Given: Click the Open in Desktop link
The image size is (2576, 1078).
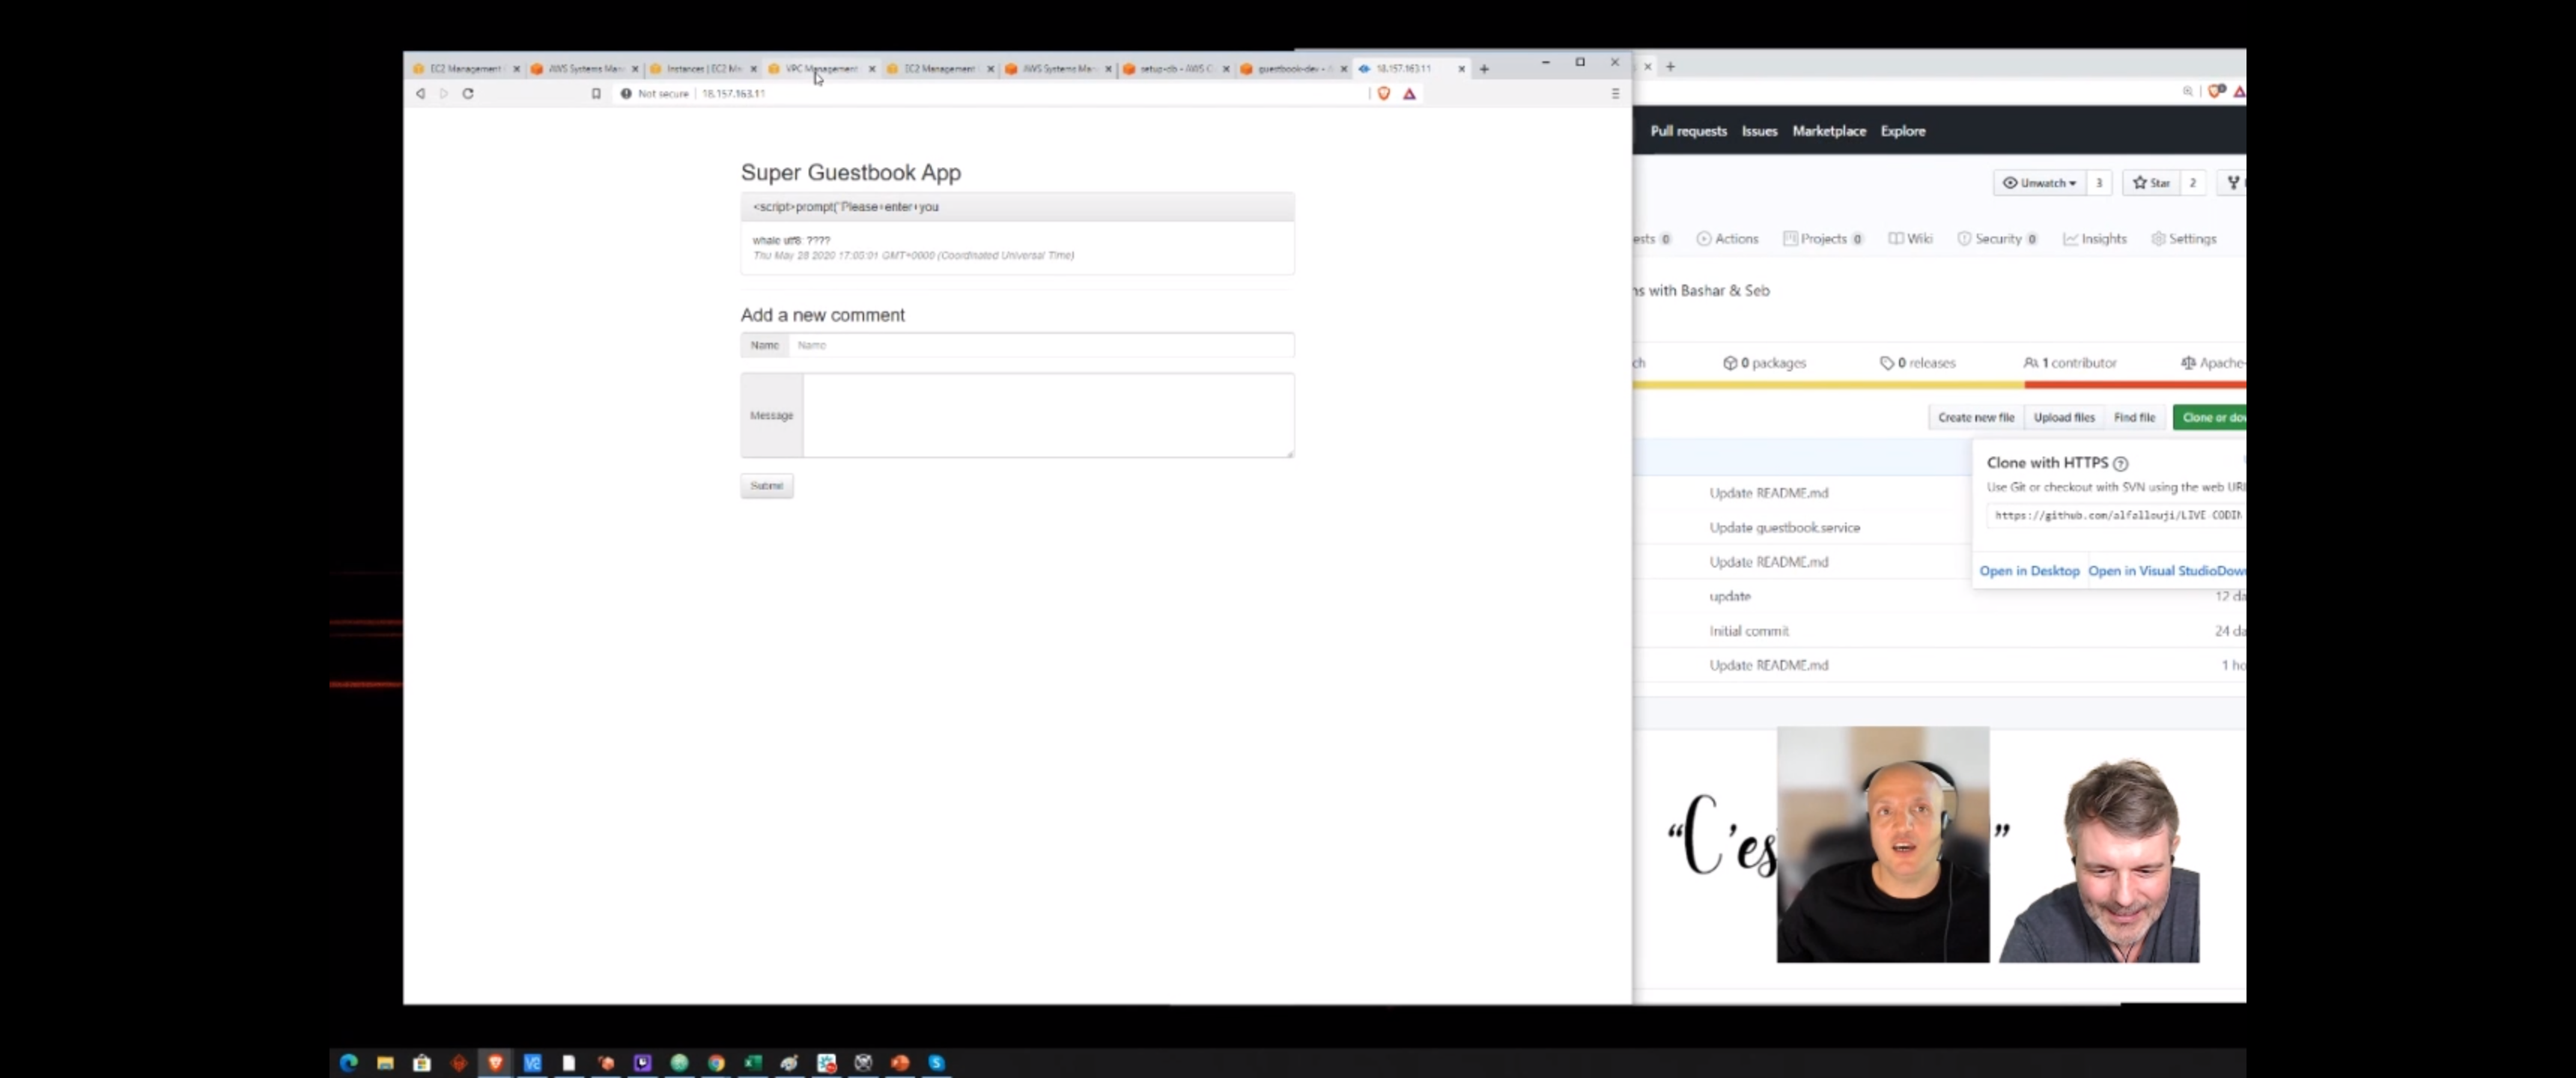Looking at the screenshot, I should 2029,571.
